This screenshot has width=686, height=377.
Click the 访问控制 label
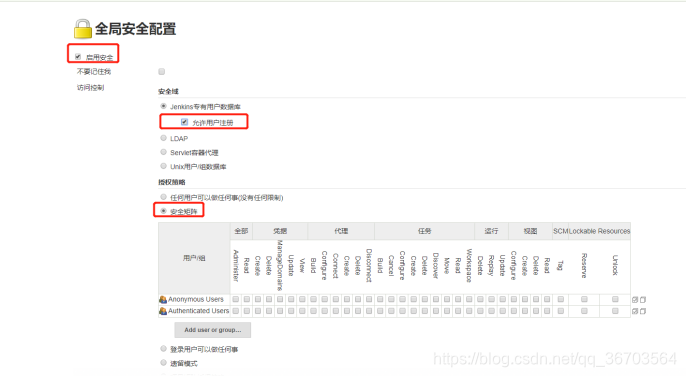[x=91, y=87]
